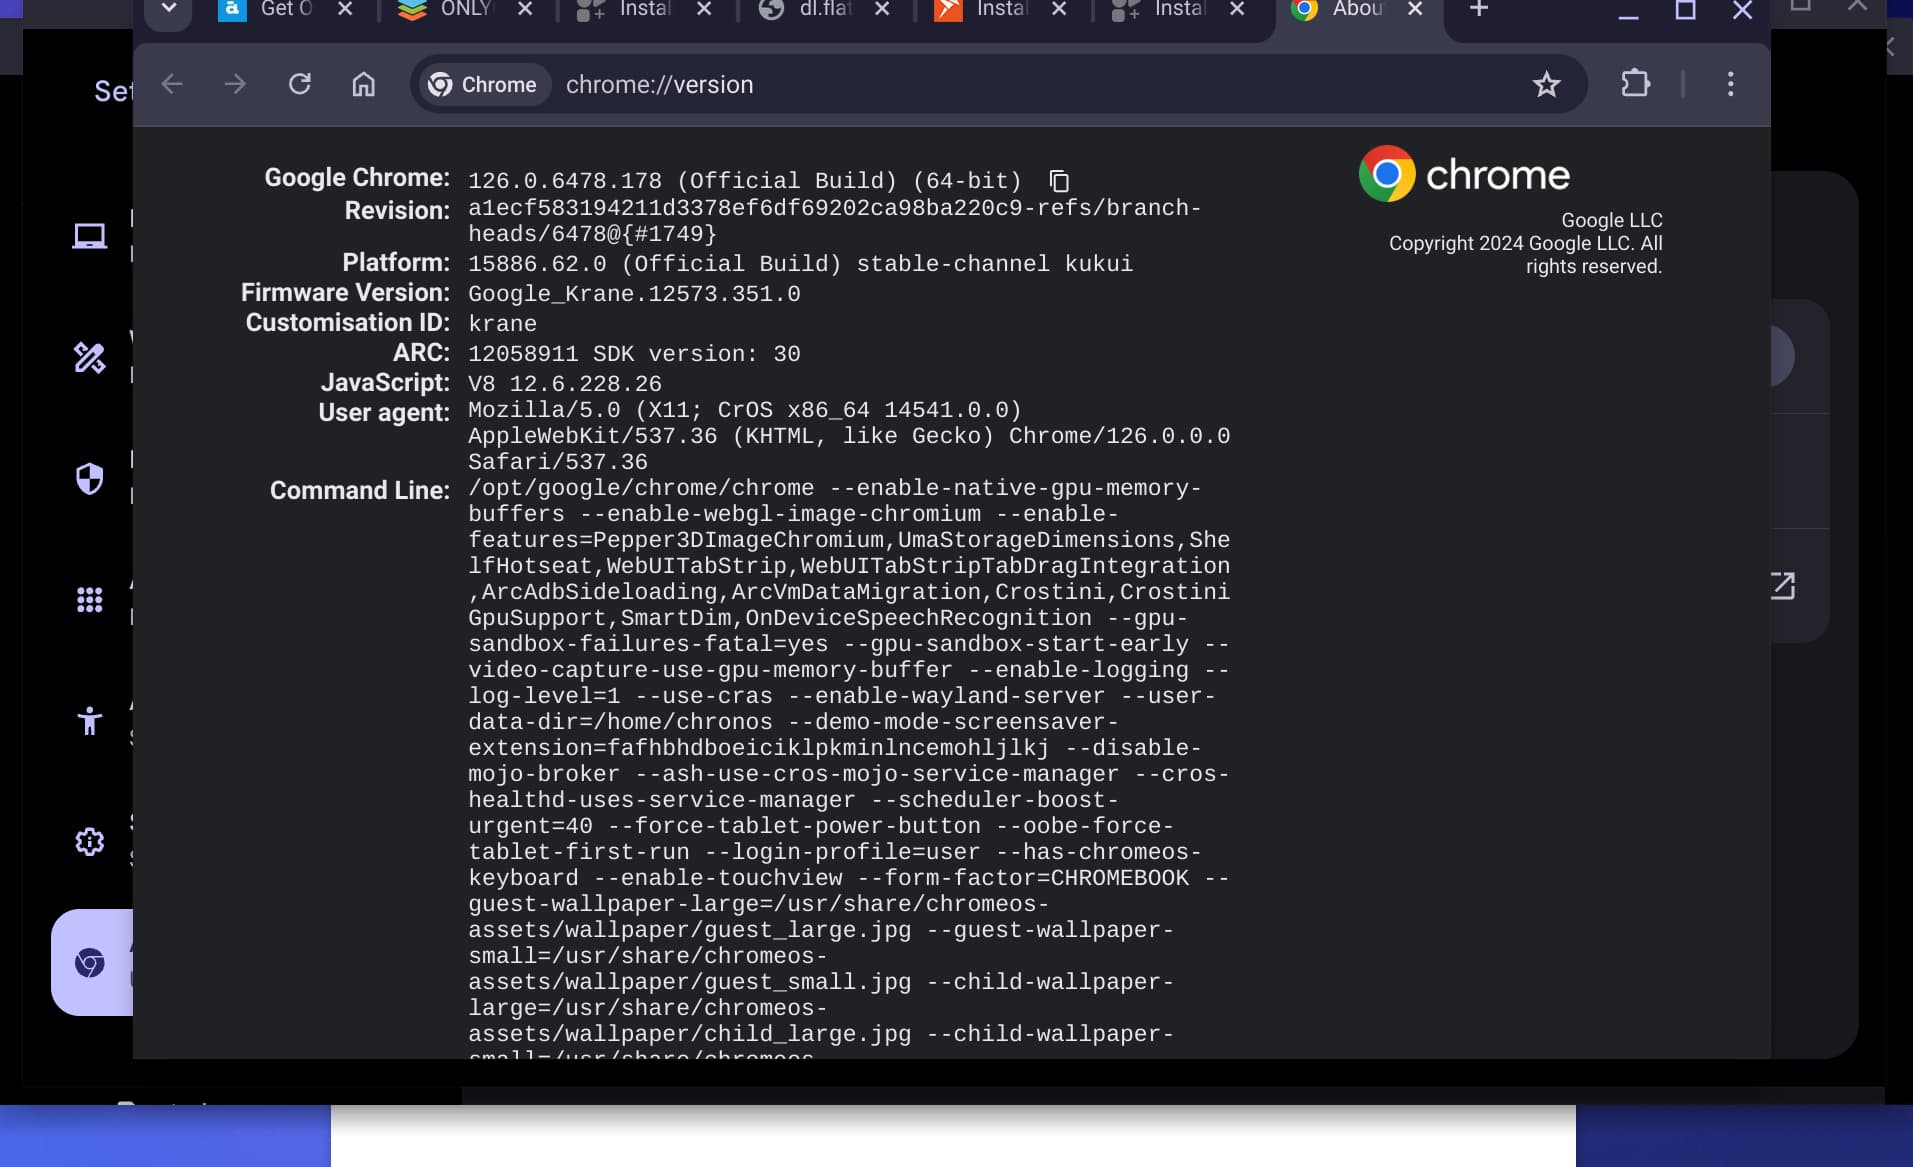
Task: Open System preferences gear in Settings
Action: point(90,842)
